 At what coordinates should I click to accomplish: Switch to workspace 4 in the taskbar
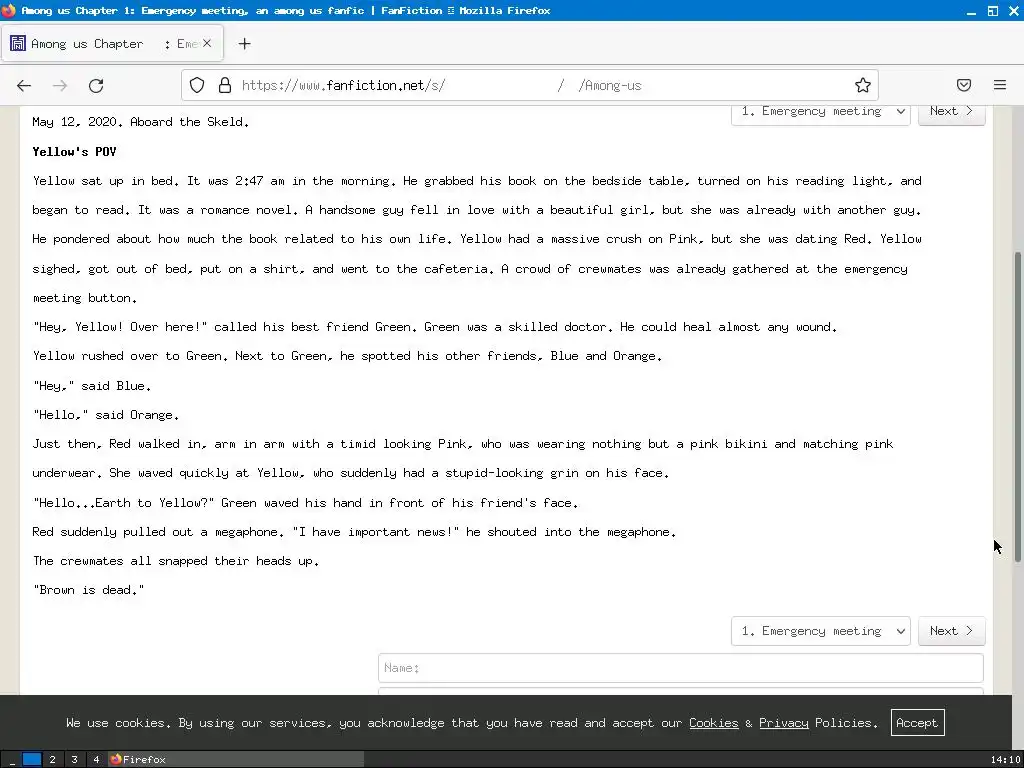tap(96, 760)
